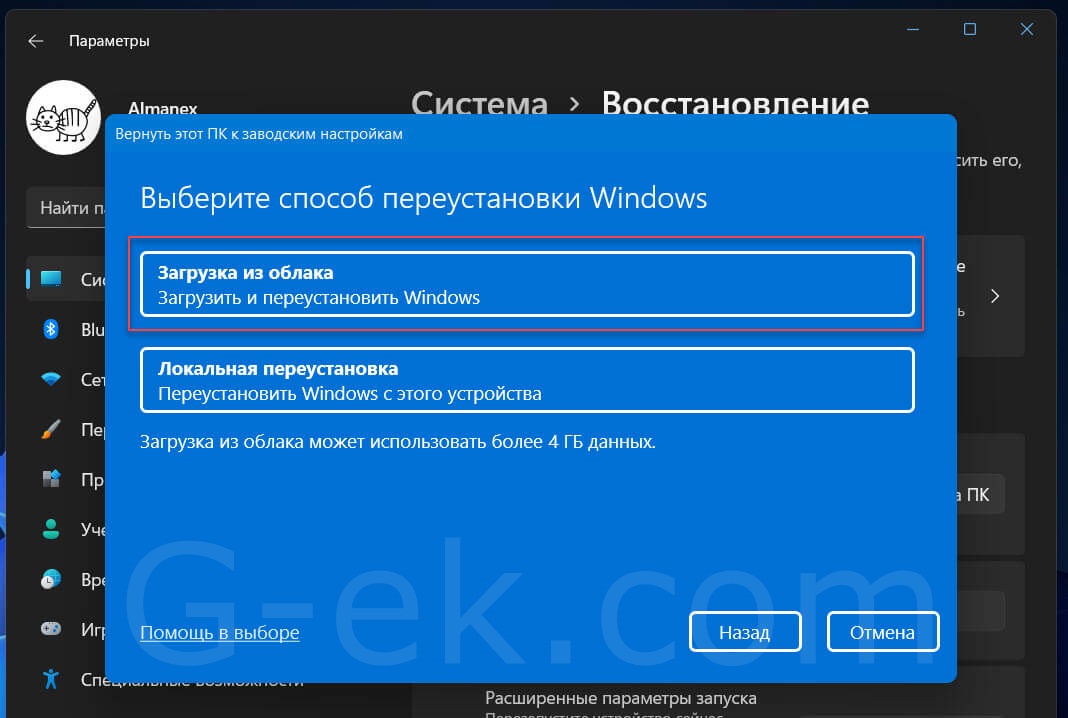Focus the Найти settings search field
The height and width of the screenshot is (718, 1068).
pyautogui.click(x=67, y=208)
